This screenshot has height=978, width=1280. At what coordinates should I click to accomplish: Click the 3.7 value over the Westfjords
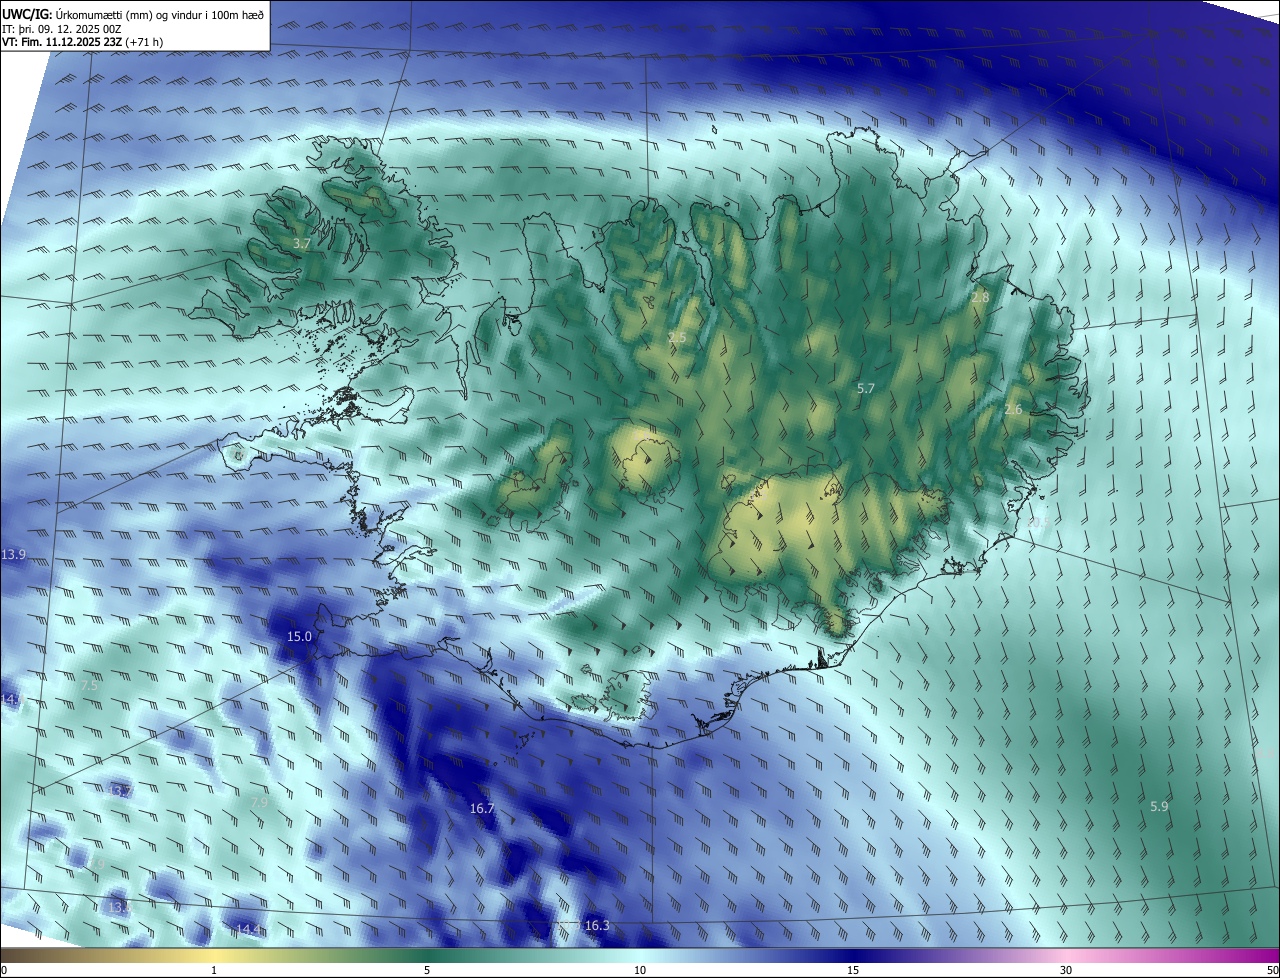(302, 243)
